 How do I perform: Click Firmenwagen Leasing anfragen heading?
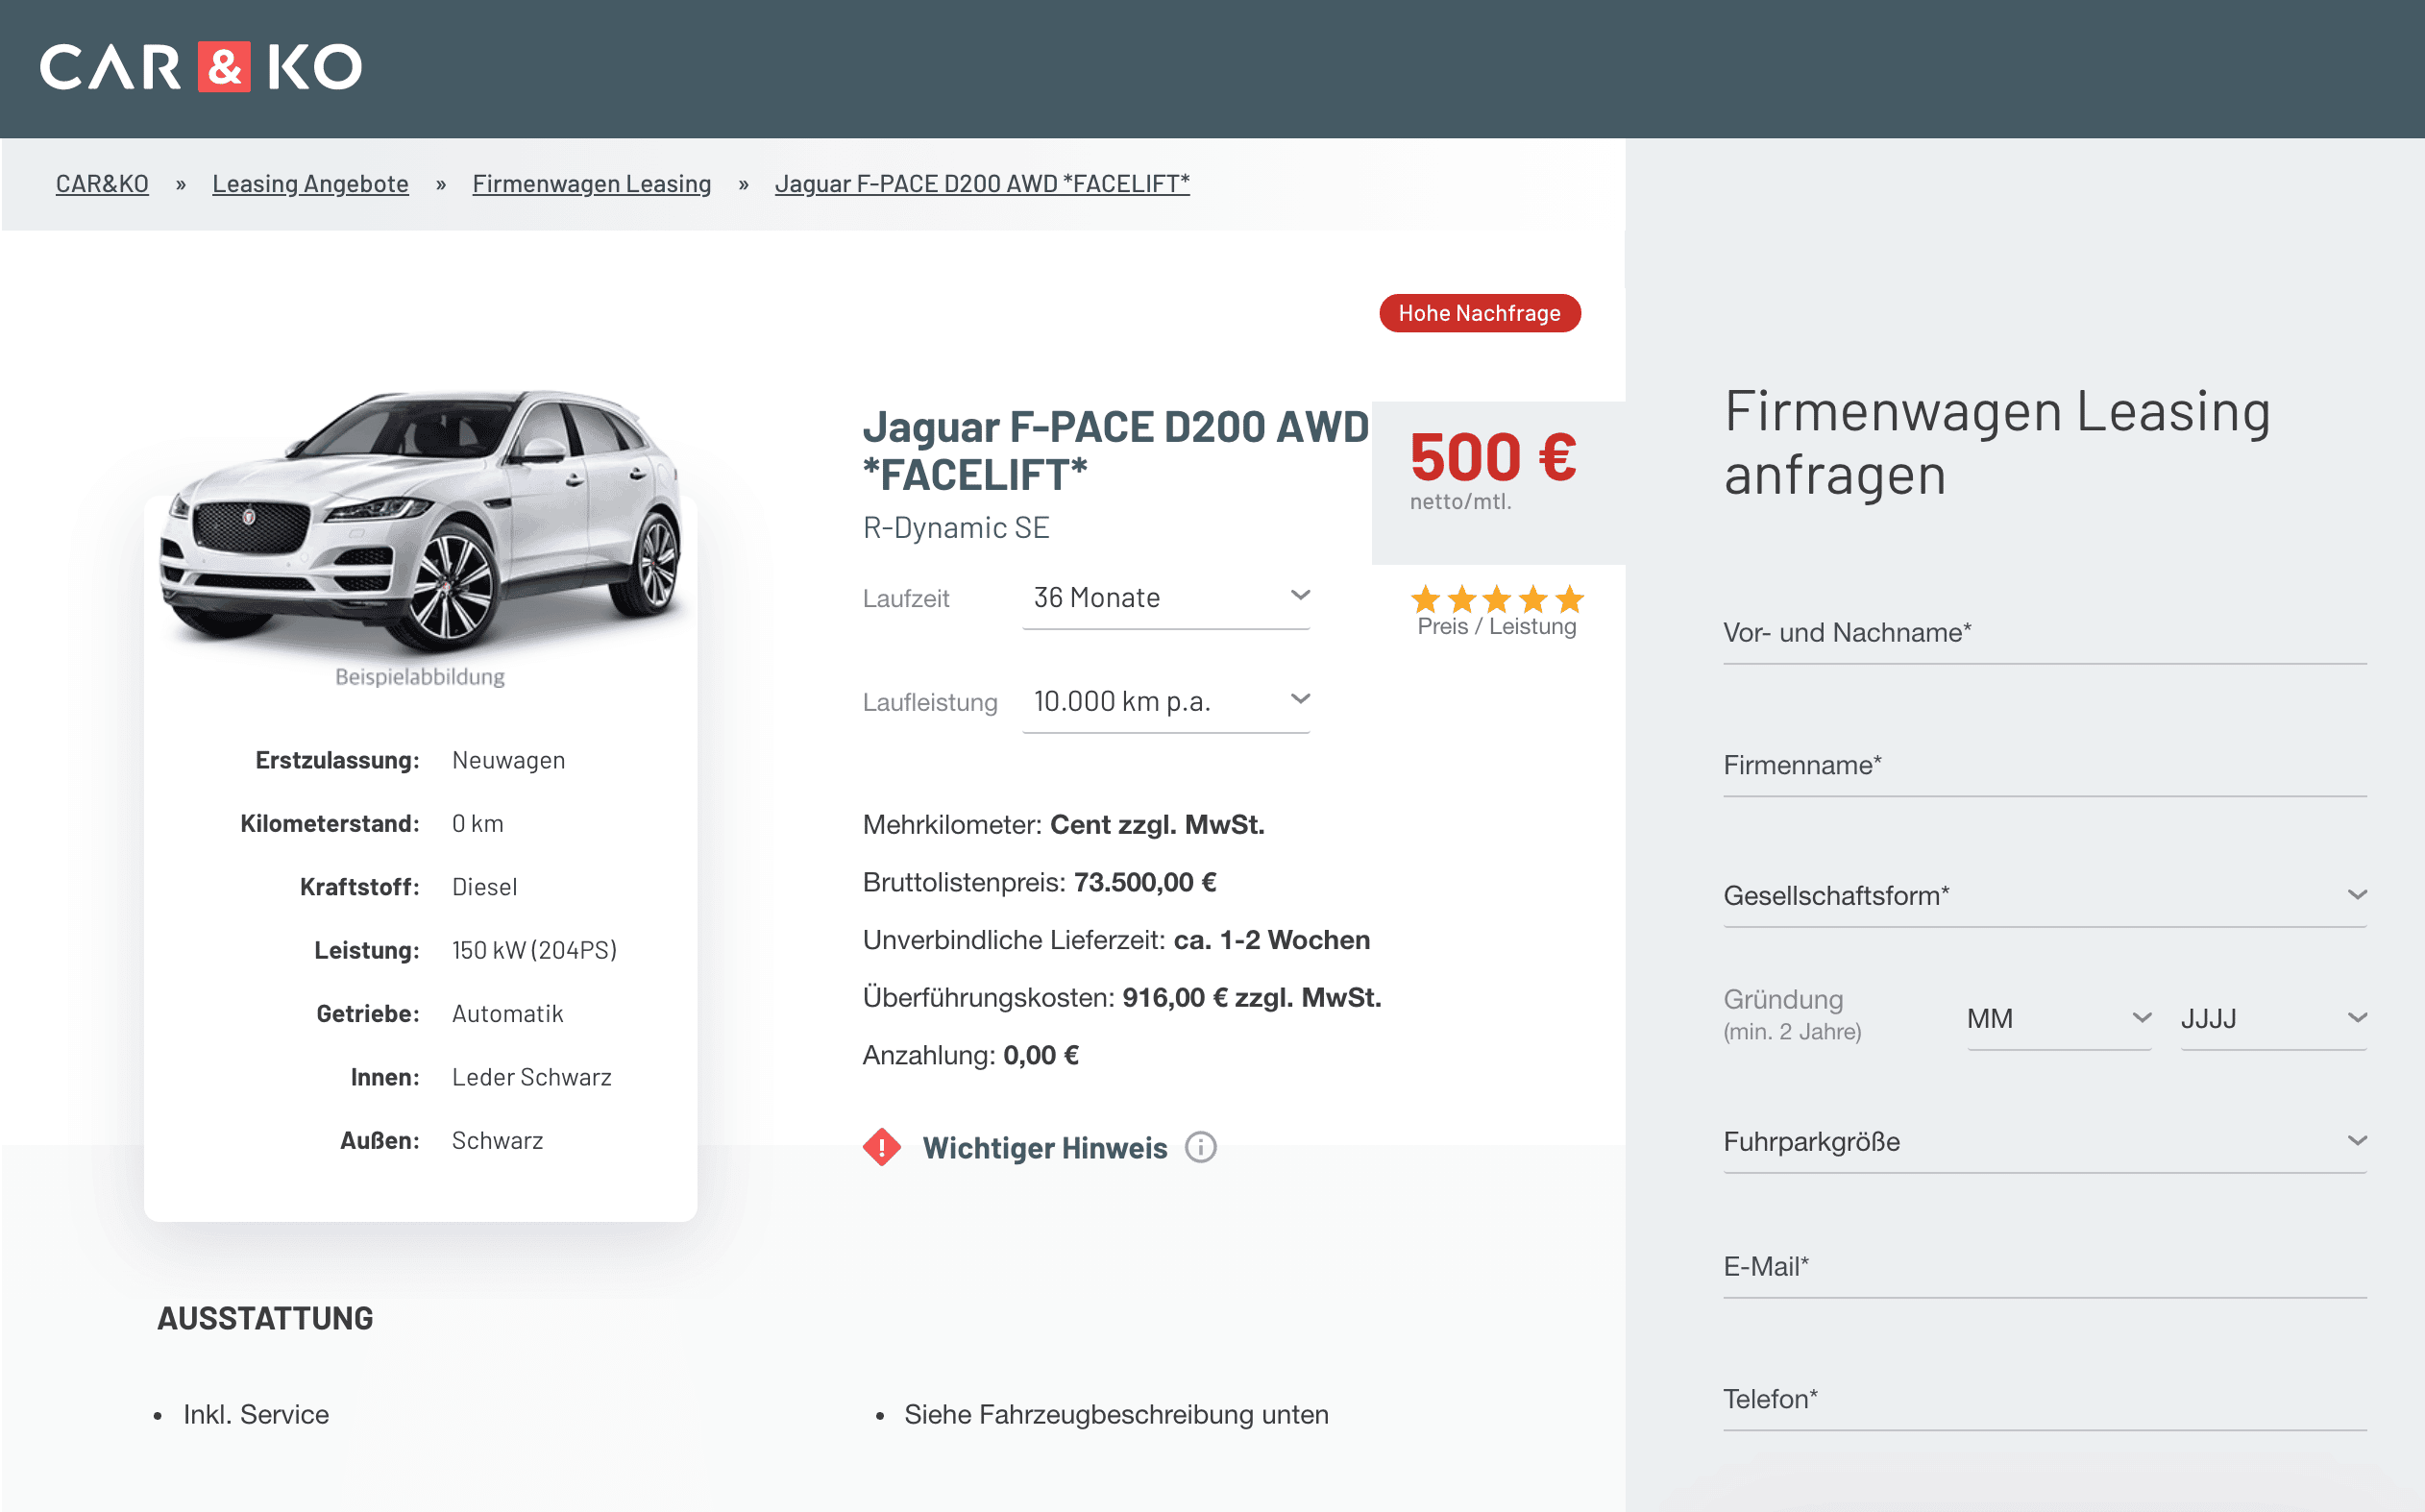click(x=1997, y=442)
